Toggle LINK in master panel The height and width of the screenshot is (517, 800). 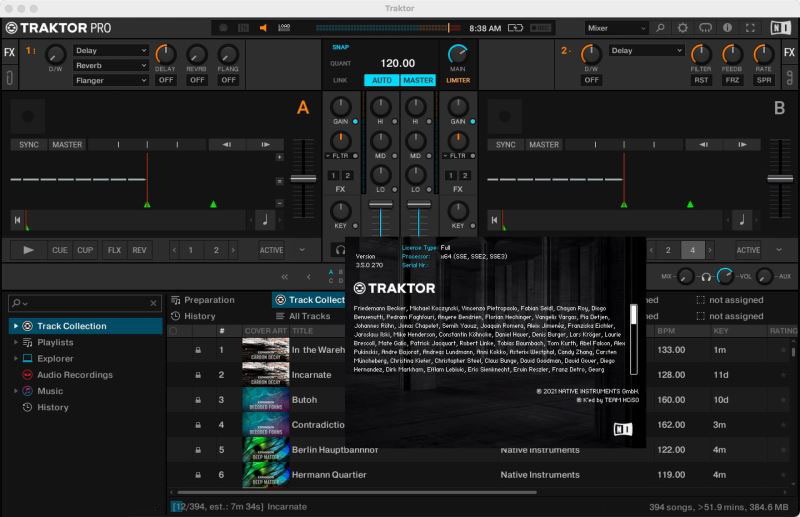[340, 80]
